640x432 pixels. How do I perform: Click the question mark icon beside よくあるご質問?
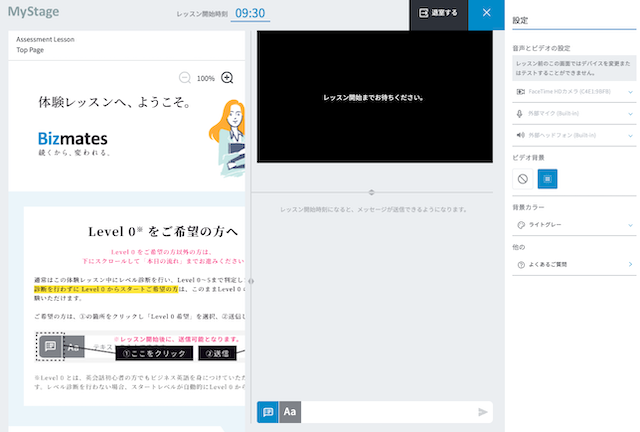point(521,265)
